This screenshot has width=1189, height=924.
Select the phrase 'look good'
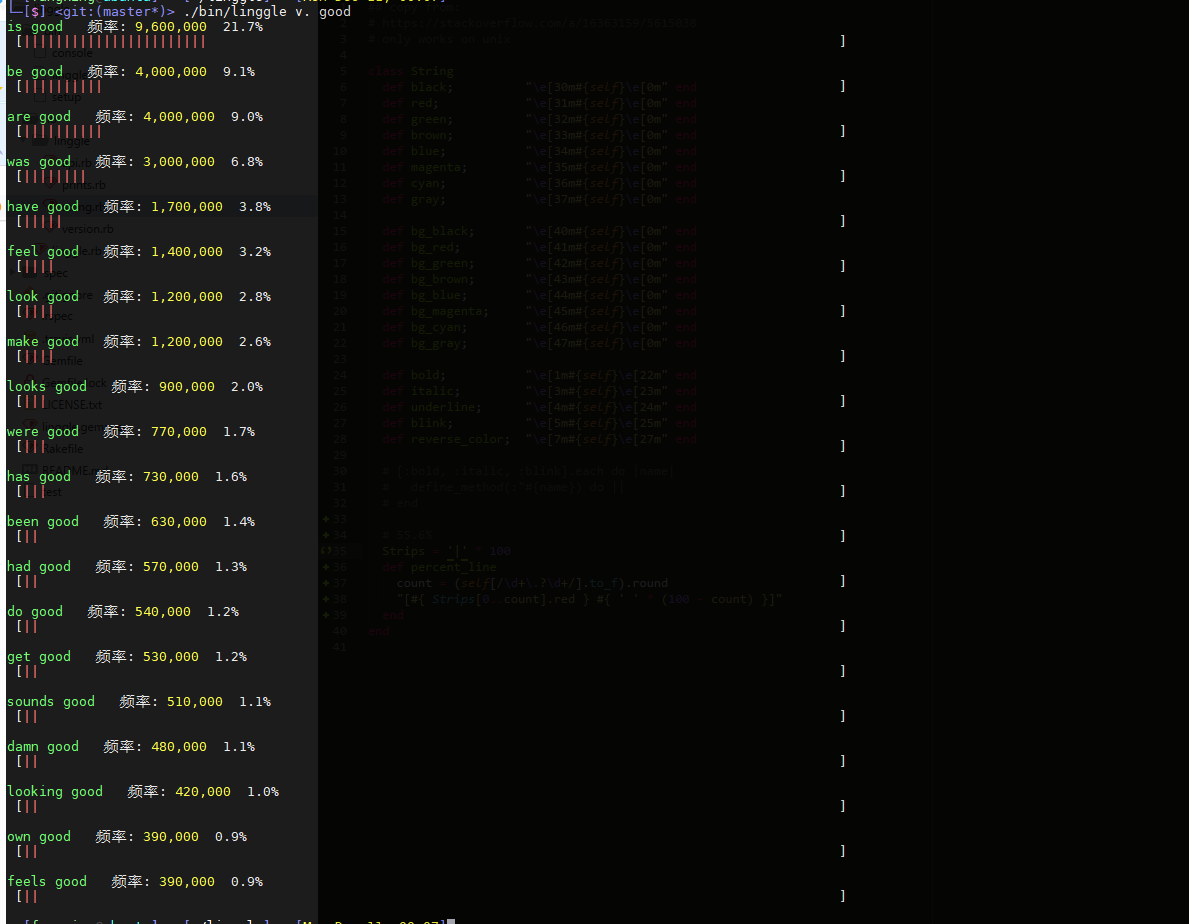click(x=42, y=296)
